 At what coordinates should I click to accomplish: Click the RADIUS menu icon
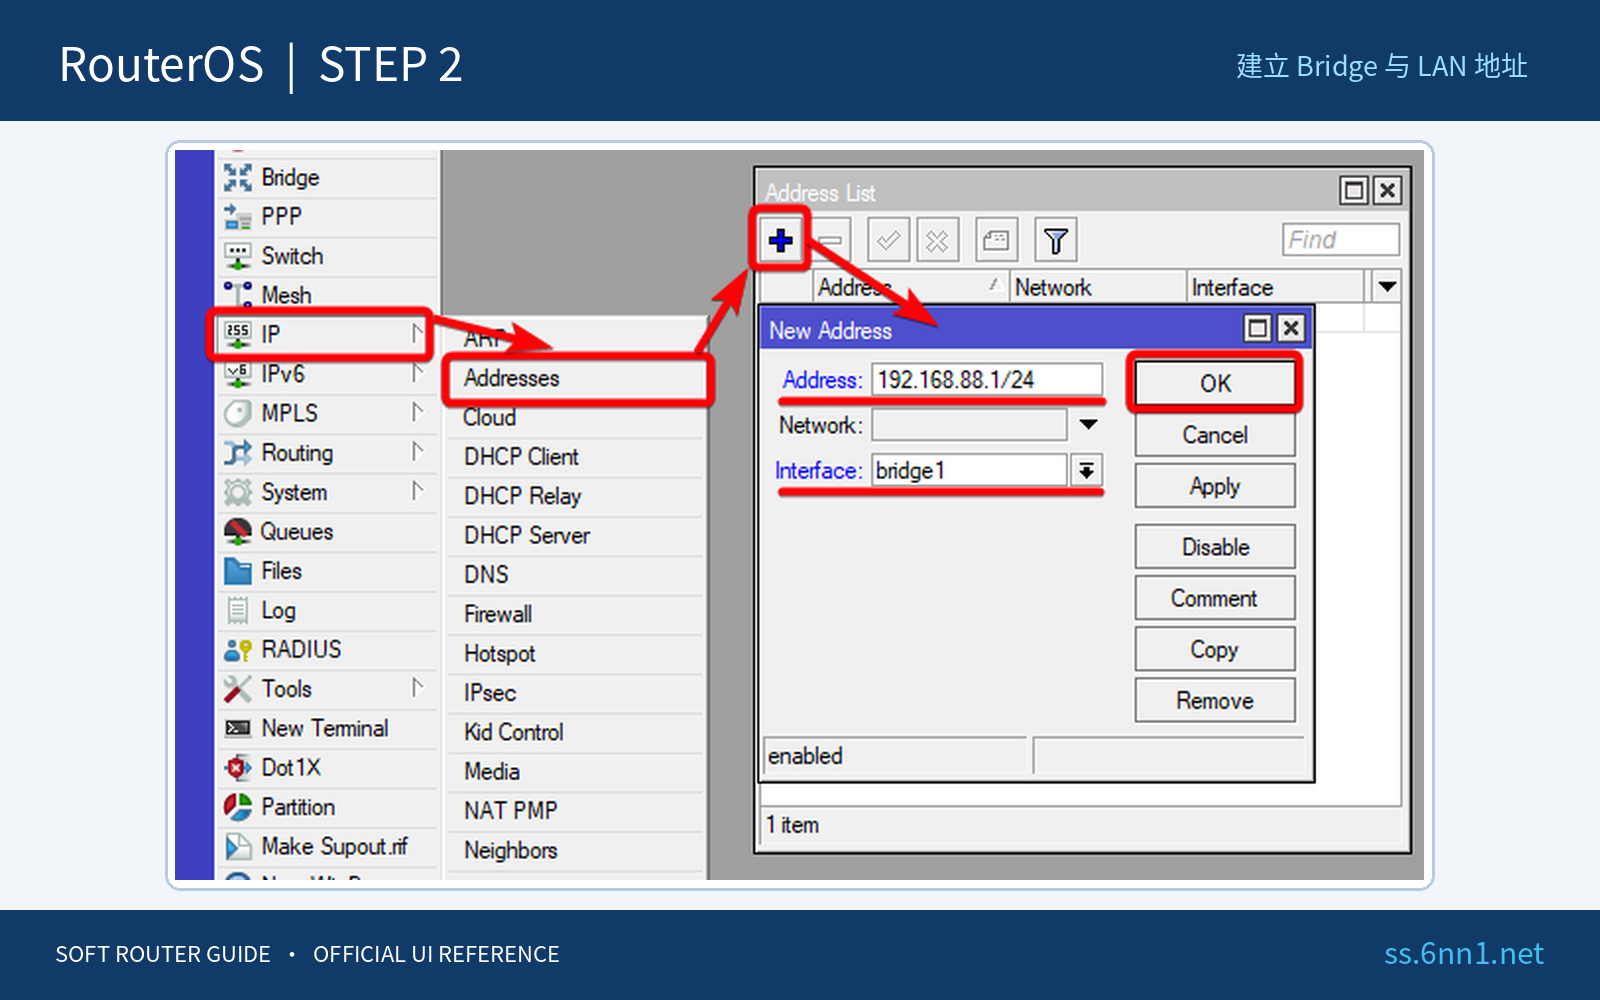pos(238,650)
